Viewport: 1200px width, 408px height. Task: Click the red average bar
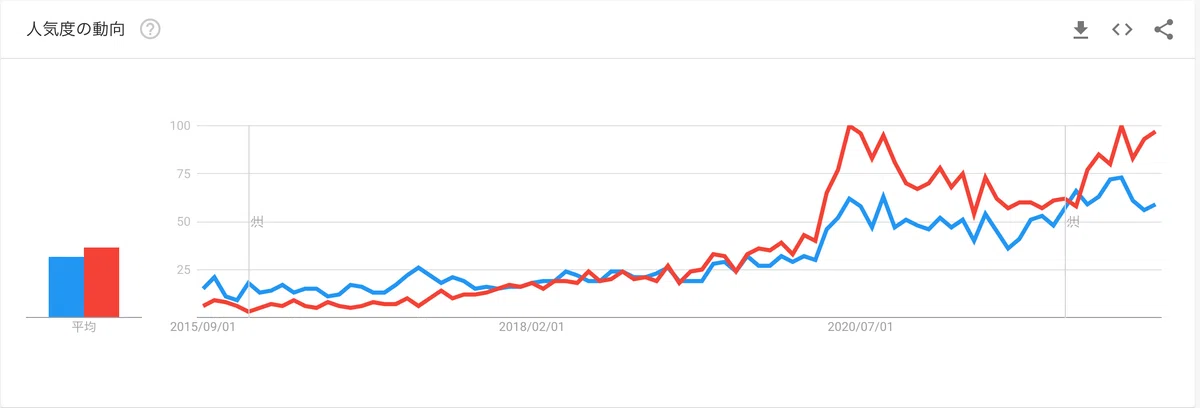coord(101,282)
